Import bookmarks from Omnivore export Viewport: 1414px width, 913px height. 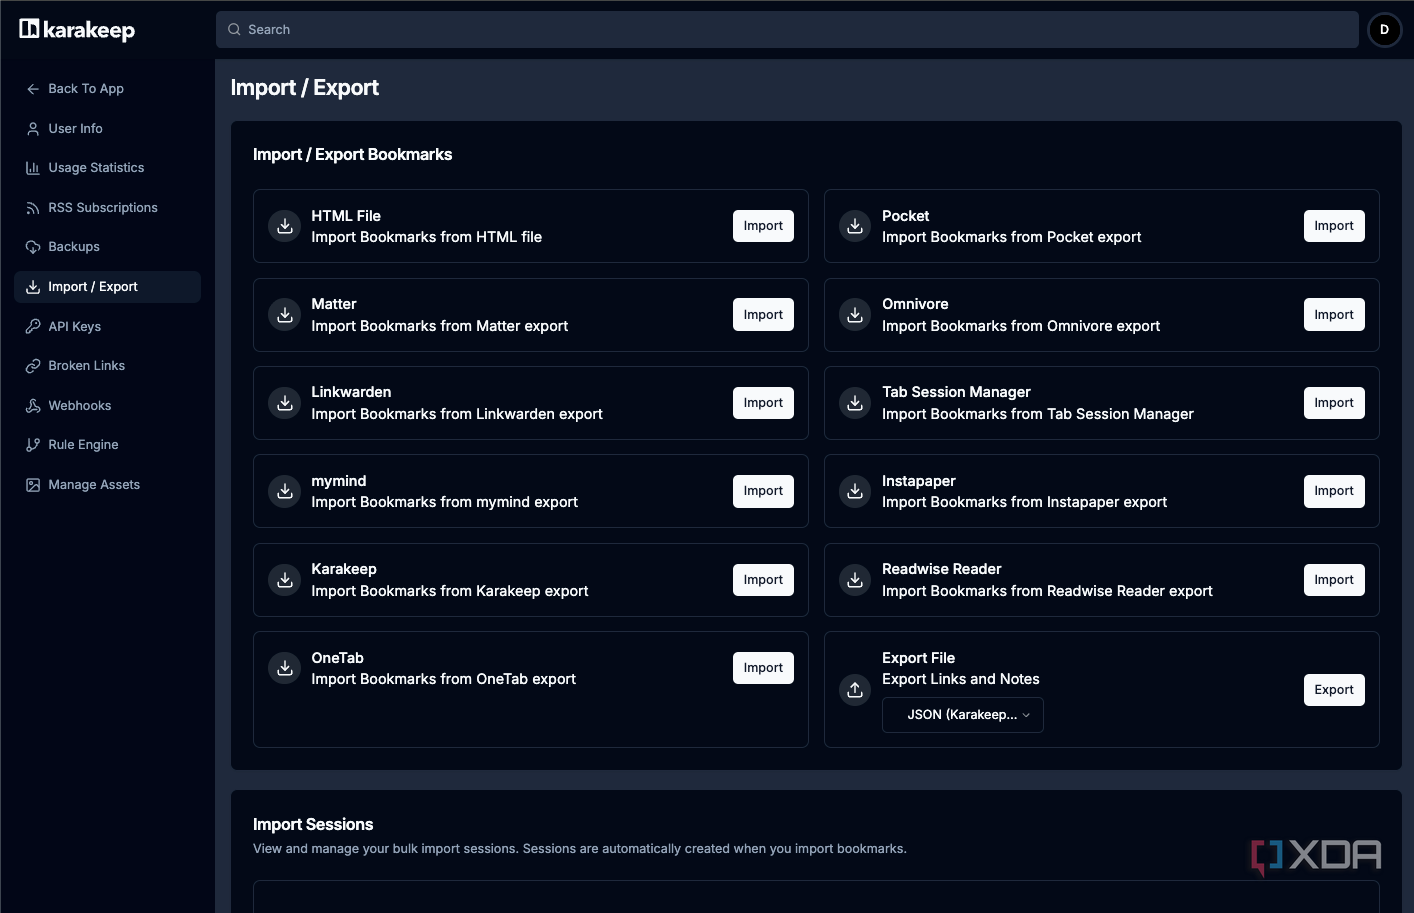coord(1334,315)
